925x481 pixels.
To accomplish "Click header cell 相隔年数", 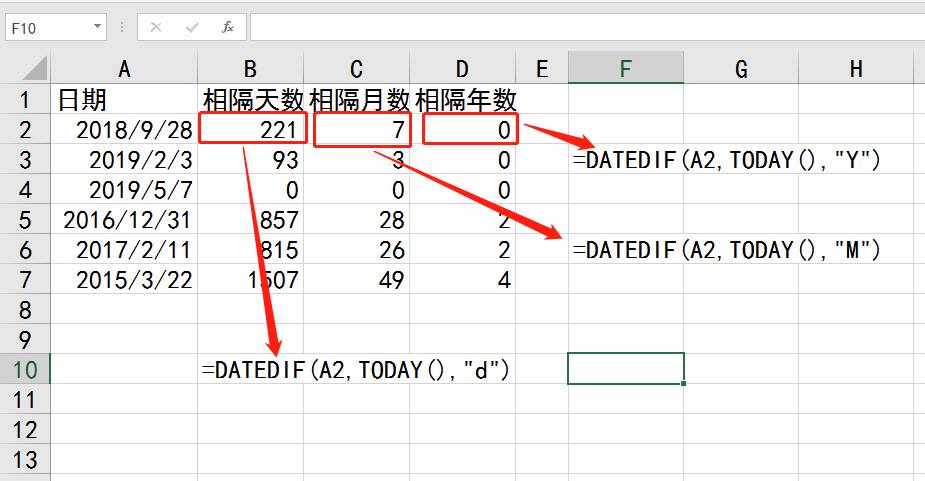I will coord(462,99).
